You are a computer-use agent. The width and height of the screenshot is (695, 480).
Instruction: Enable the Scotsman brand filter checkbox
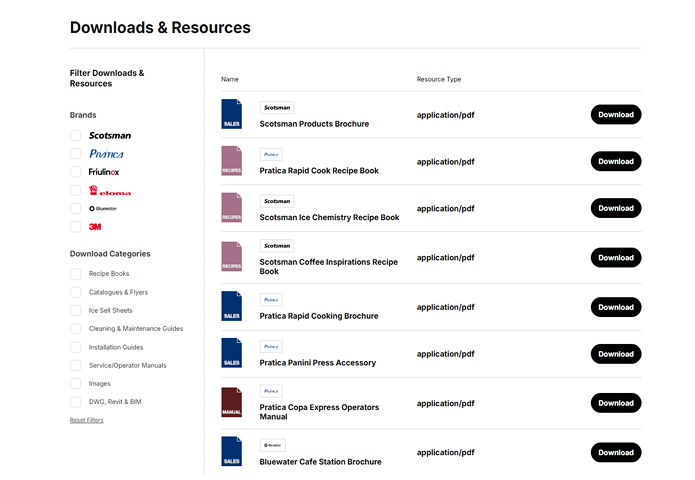click(x=76, y=135)
